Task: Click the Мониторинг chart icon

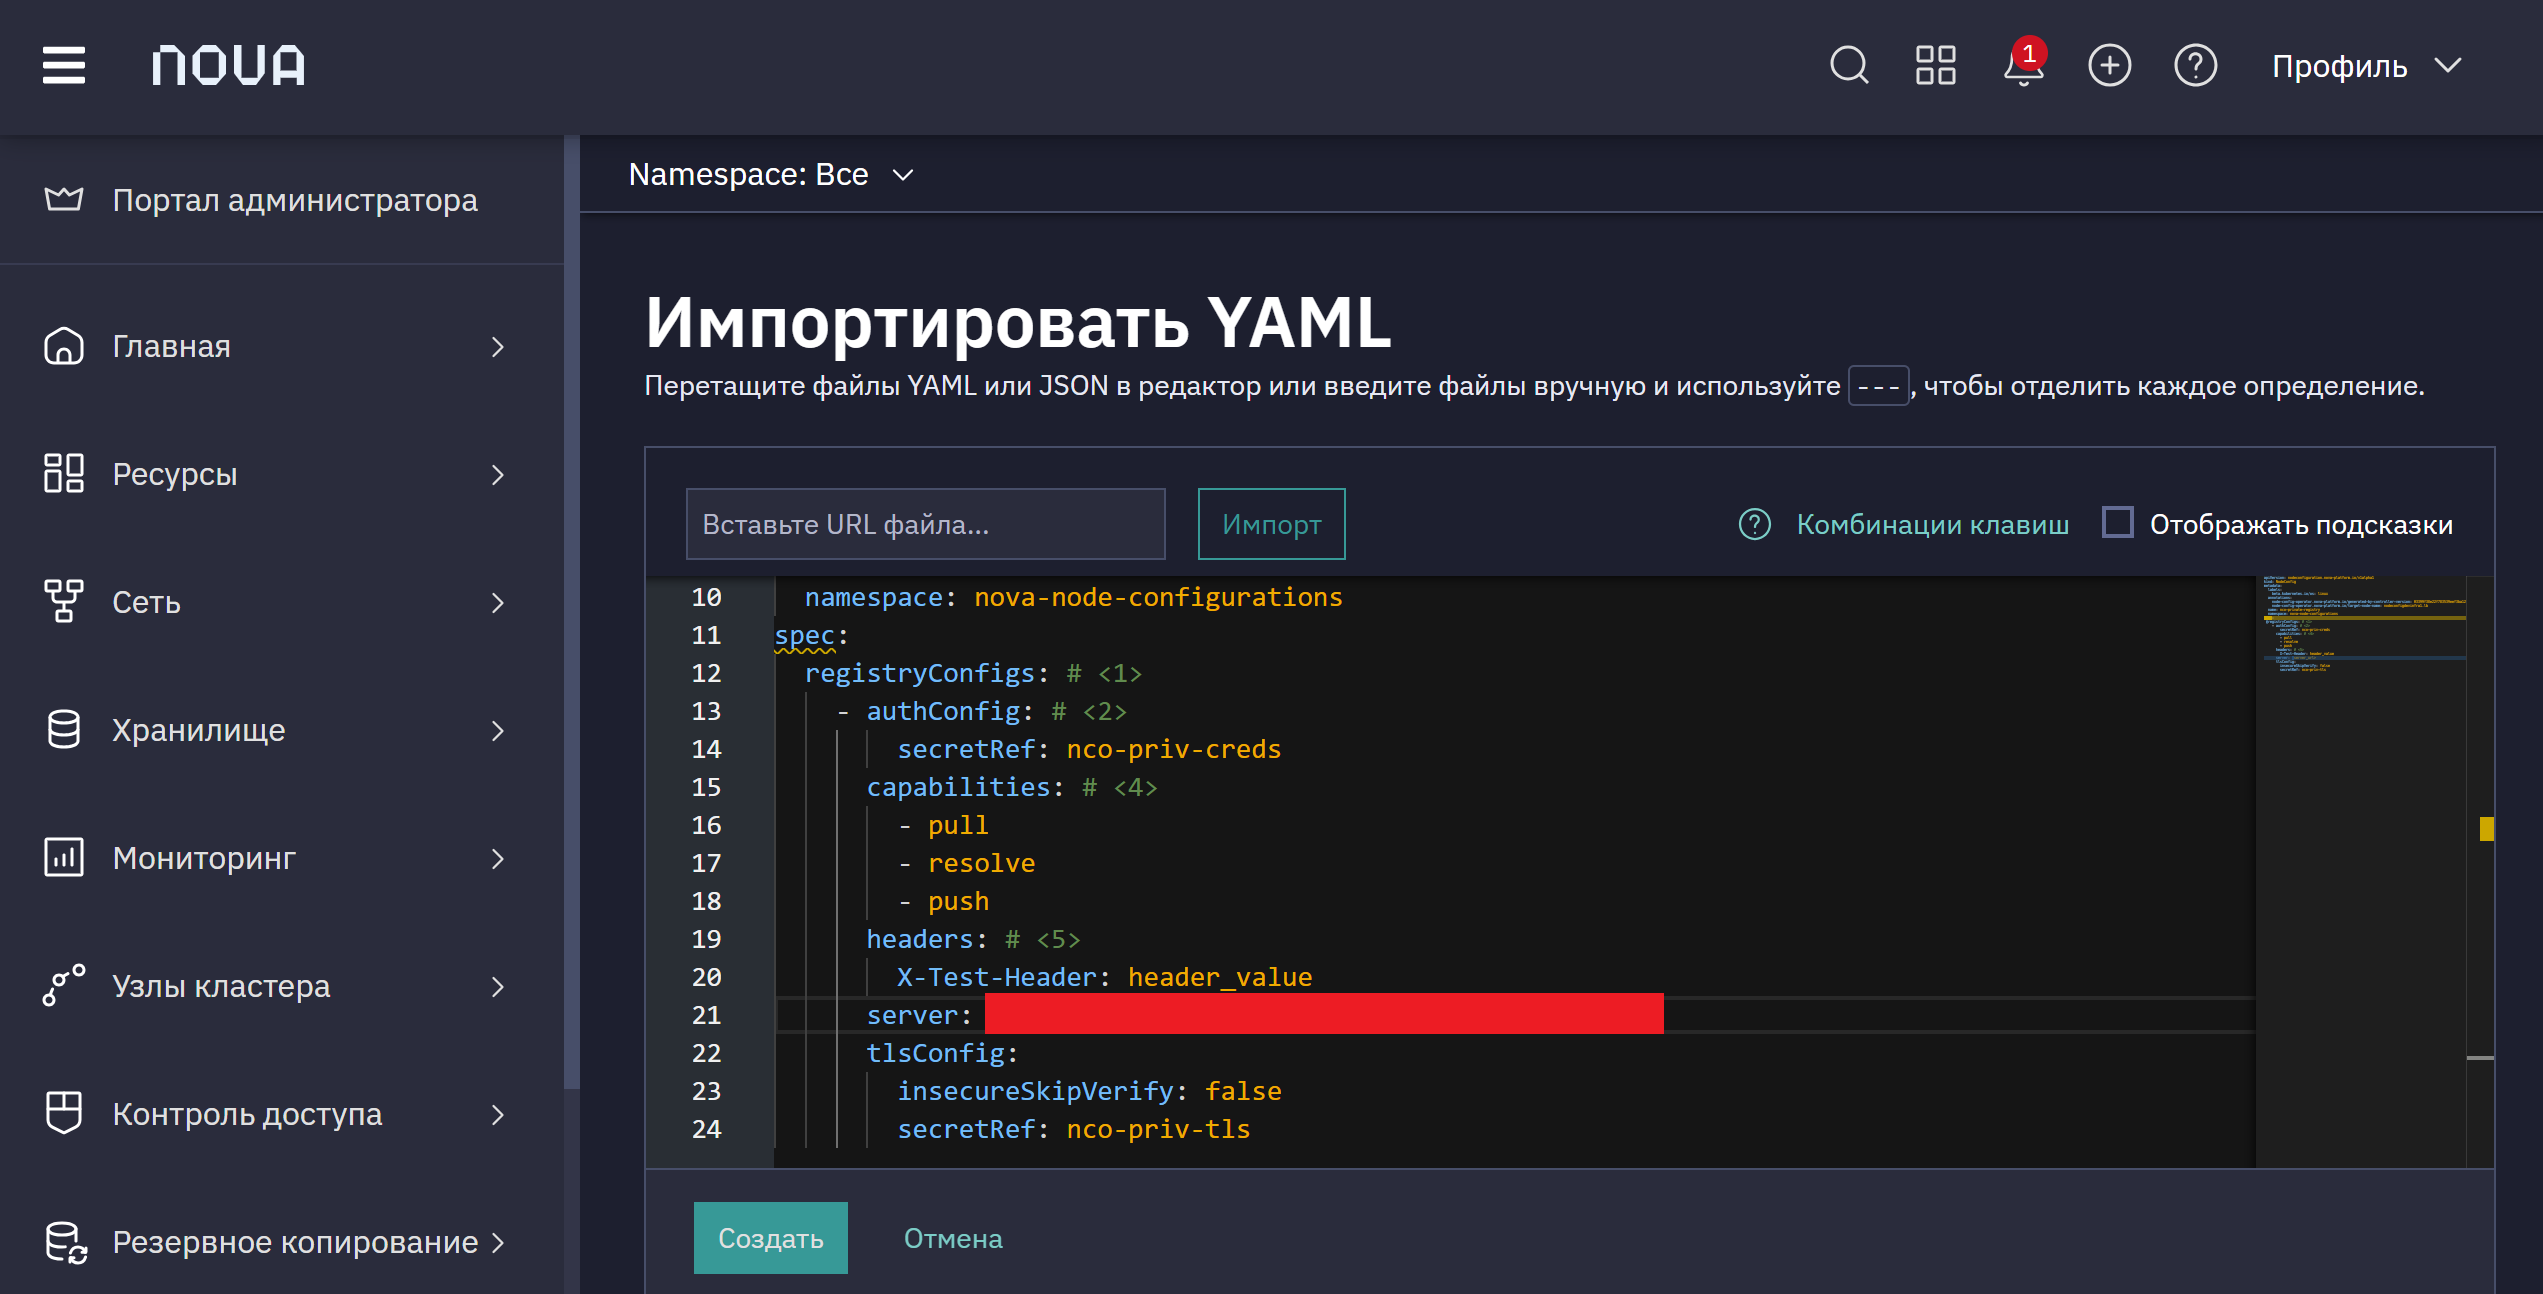Action: click(64, 858)
